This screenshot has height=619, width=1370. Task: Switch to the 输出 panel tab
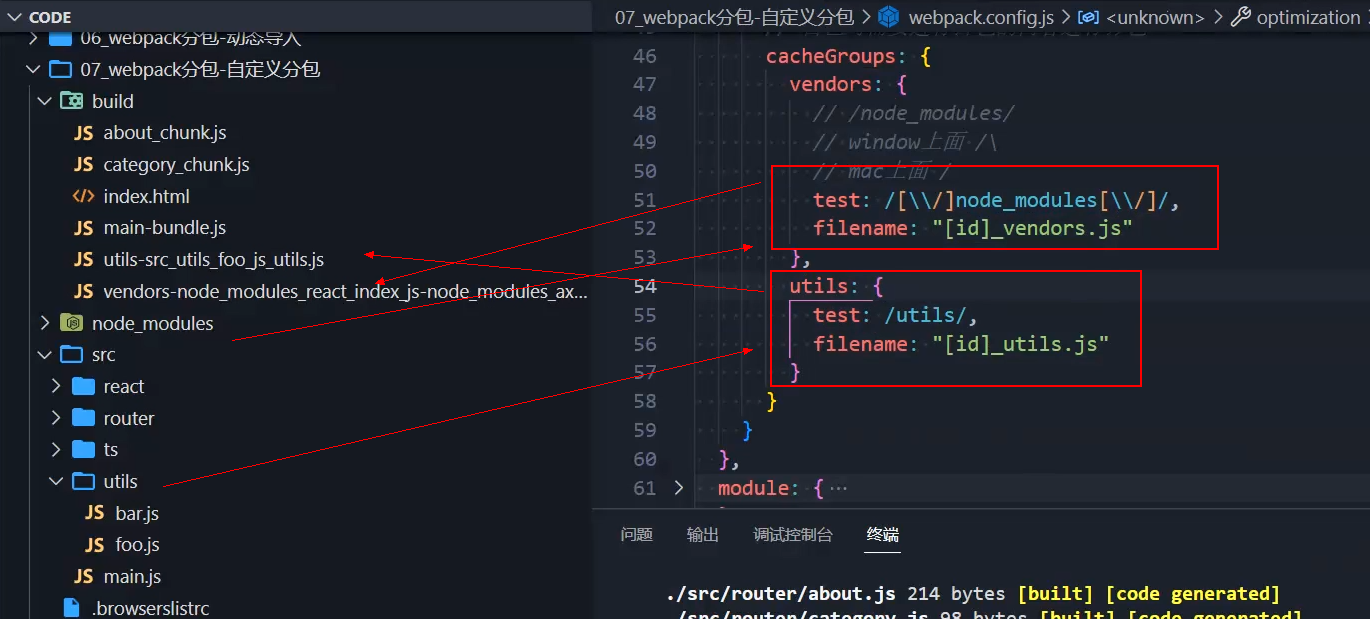(703, 535)
